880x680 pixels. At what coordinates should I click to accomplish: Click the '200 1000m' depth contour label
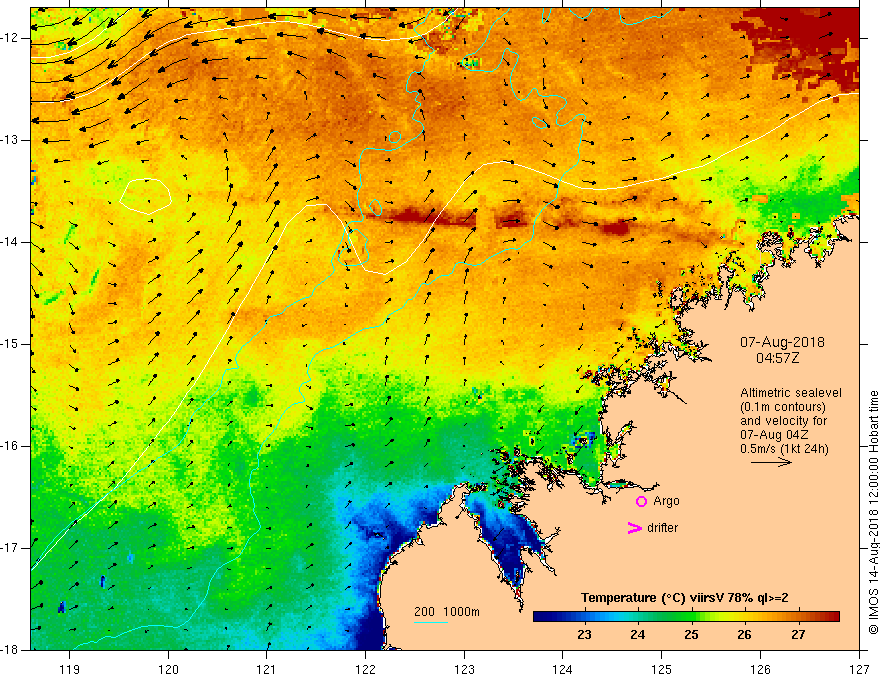[x=447, y=612]
